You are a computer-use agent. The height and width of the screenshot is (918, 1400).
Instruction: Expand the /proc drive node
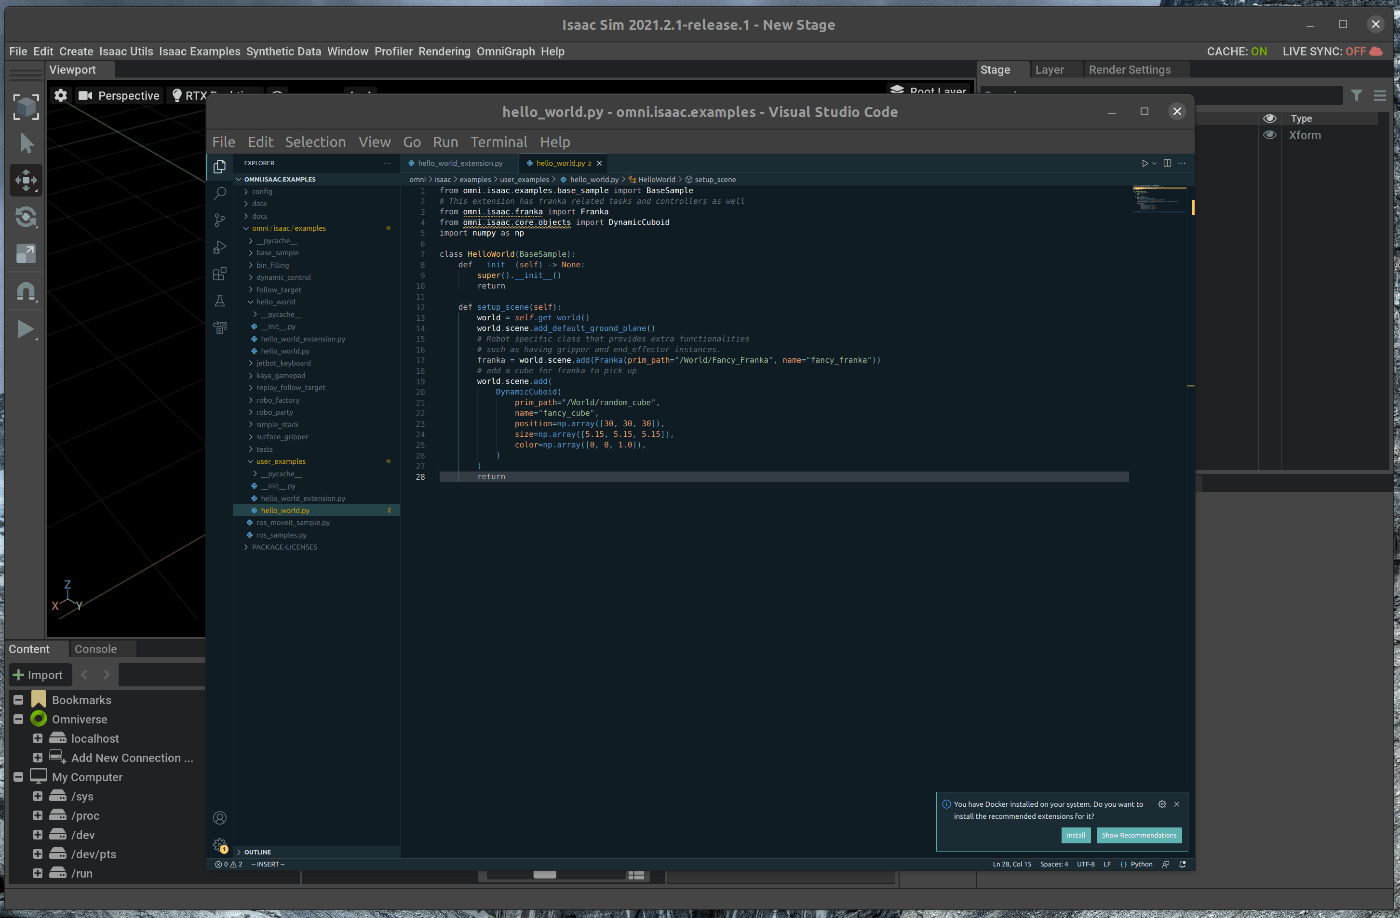tap(37, 816)
